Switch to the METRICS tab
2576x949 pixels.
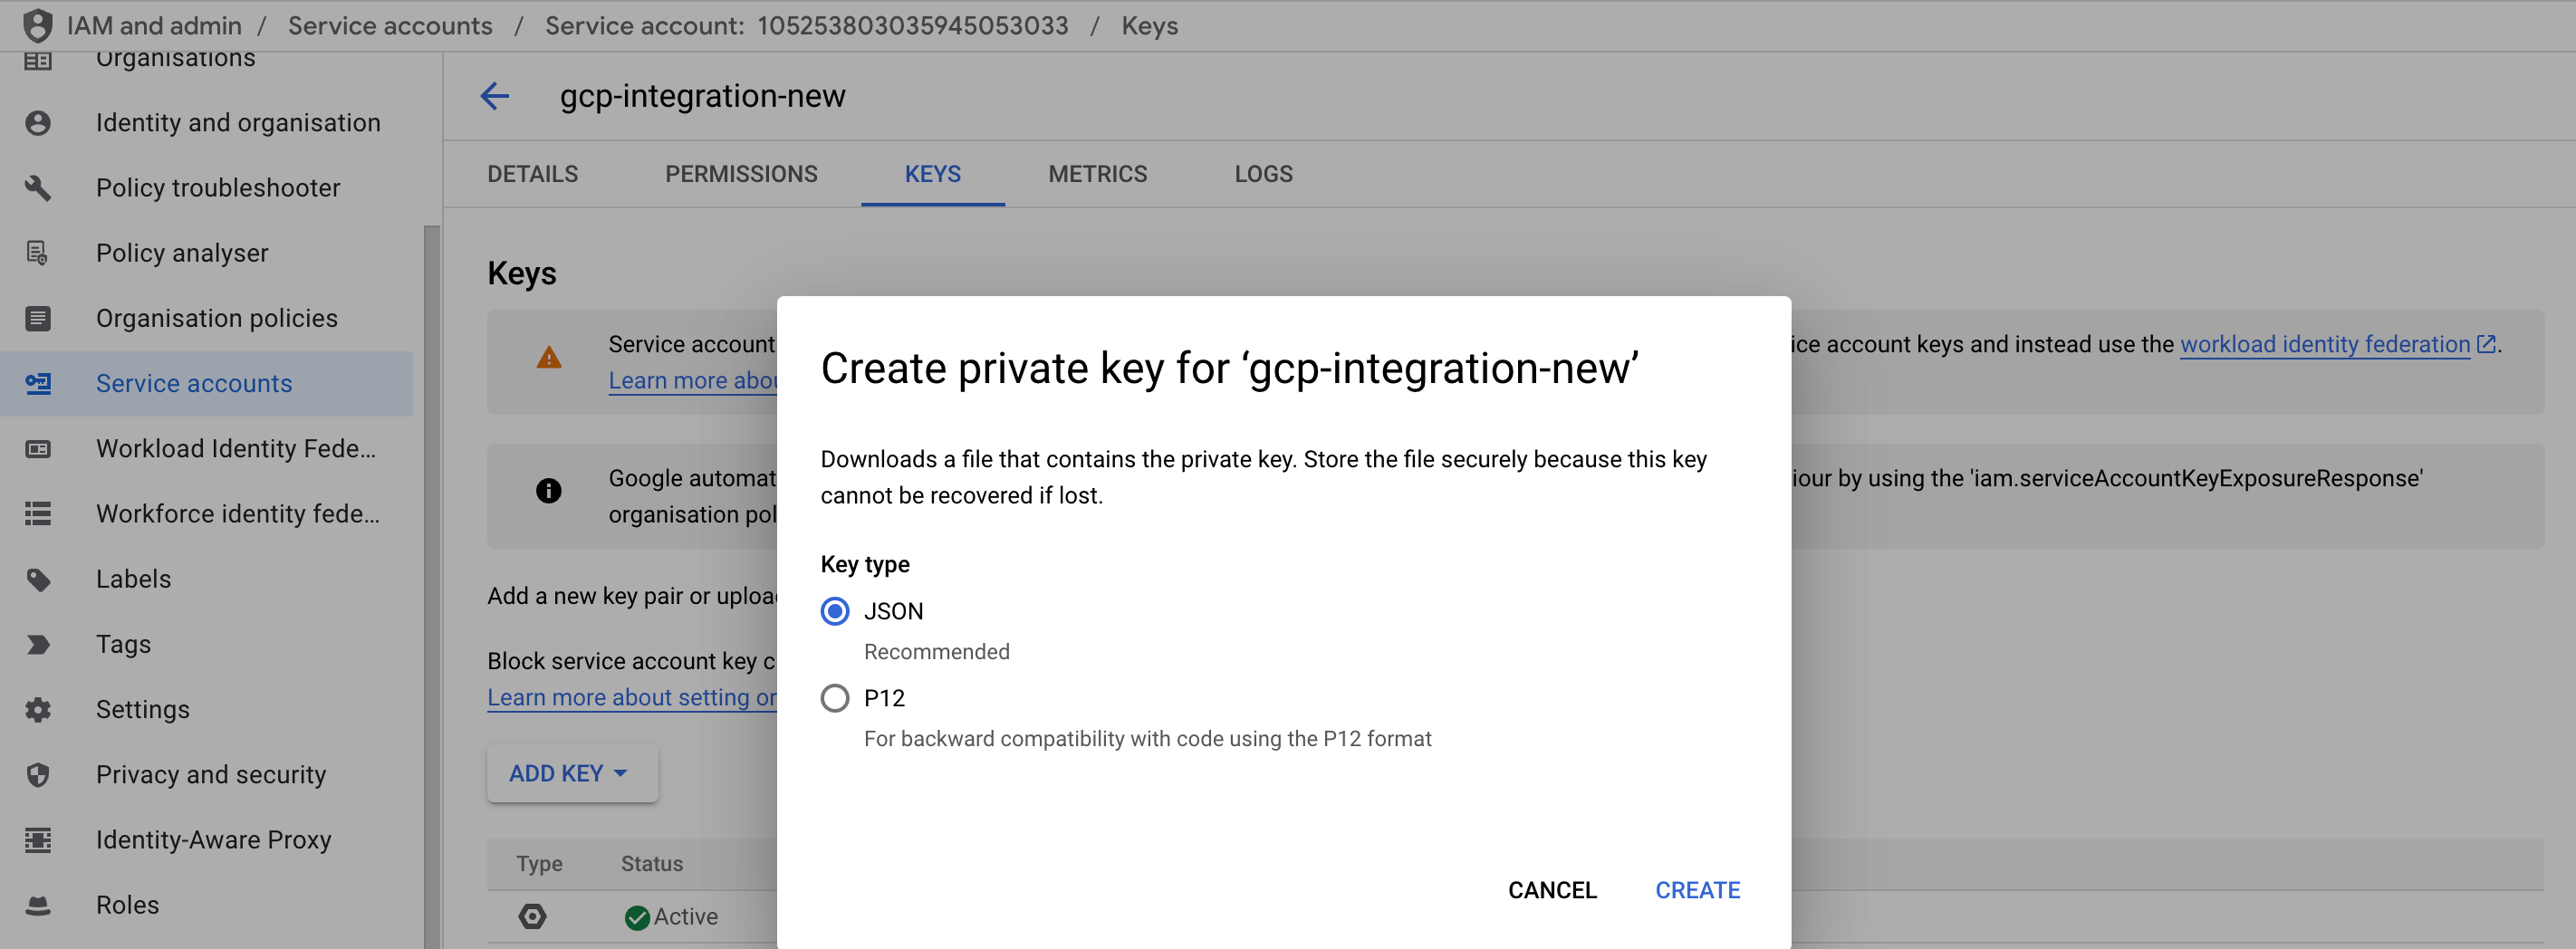coord(1098,174)
